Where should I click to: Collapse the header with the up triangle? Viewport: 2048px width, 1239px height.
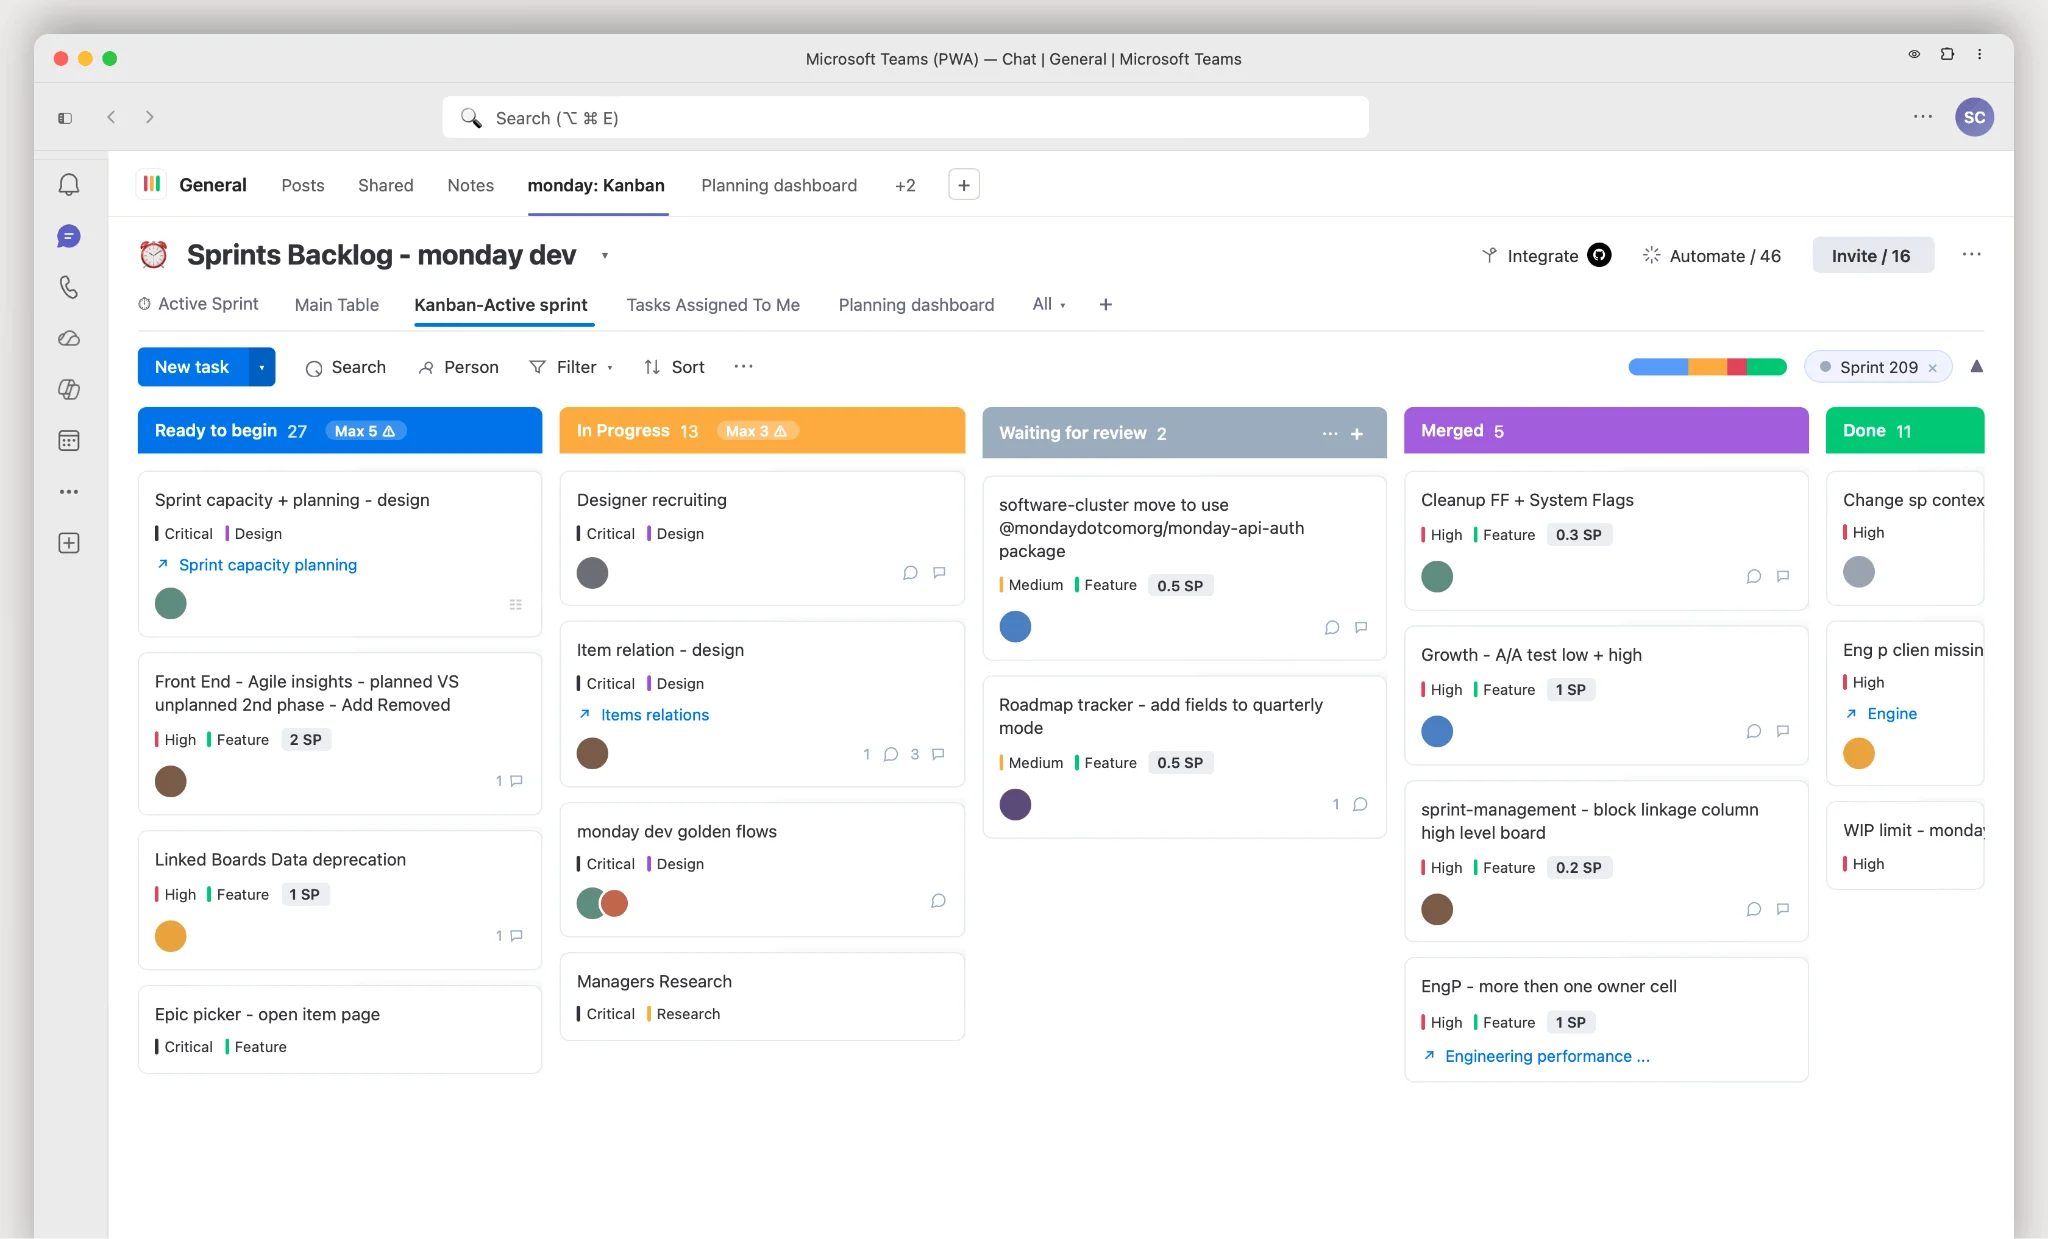coord(1976,367)
